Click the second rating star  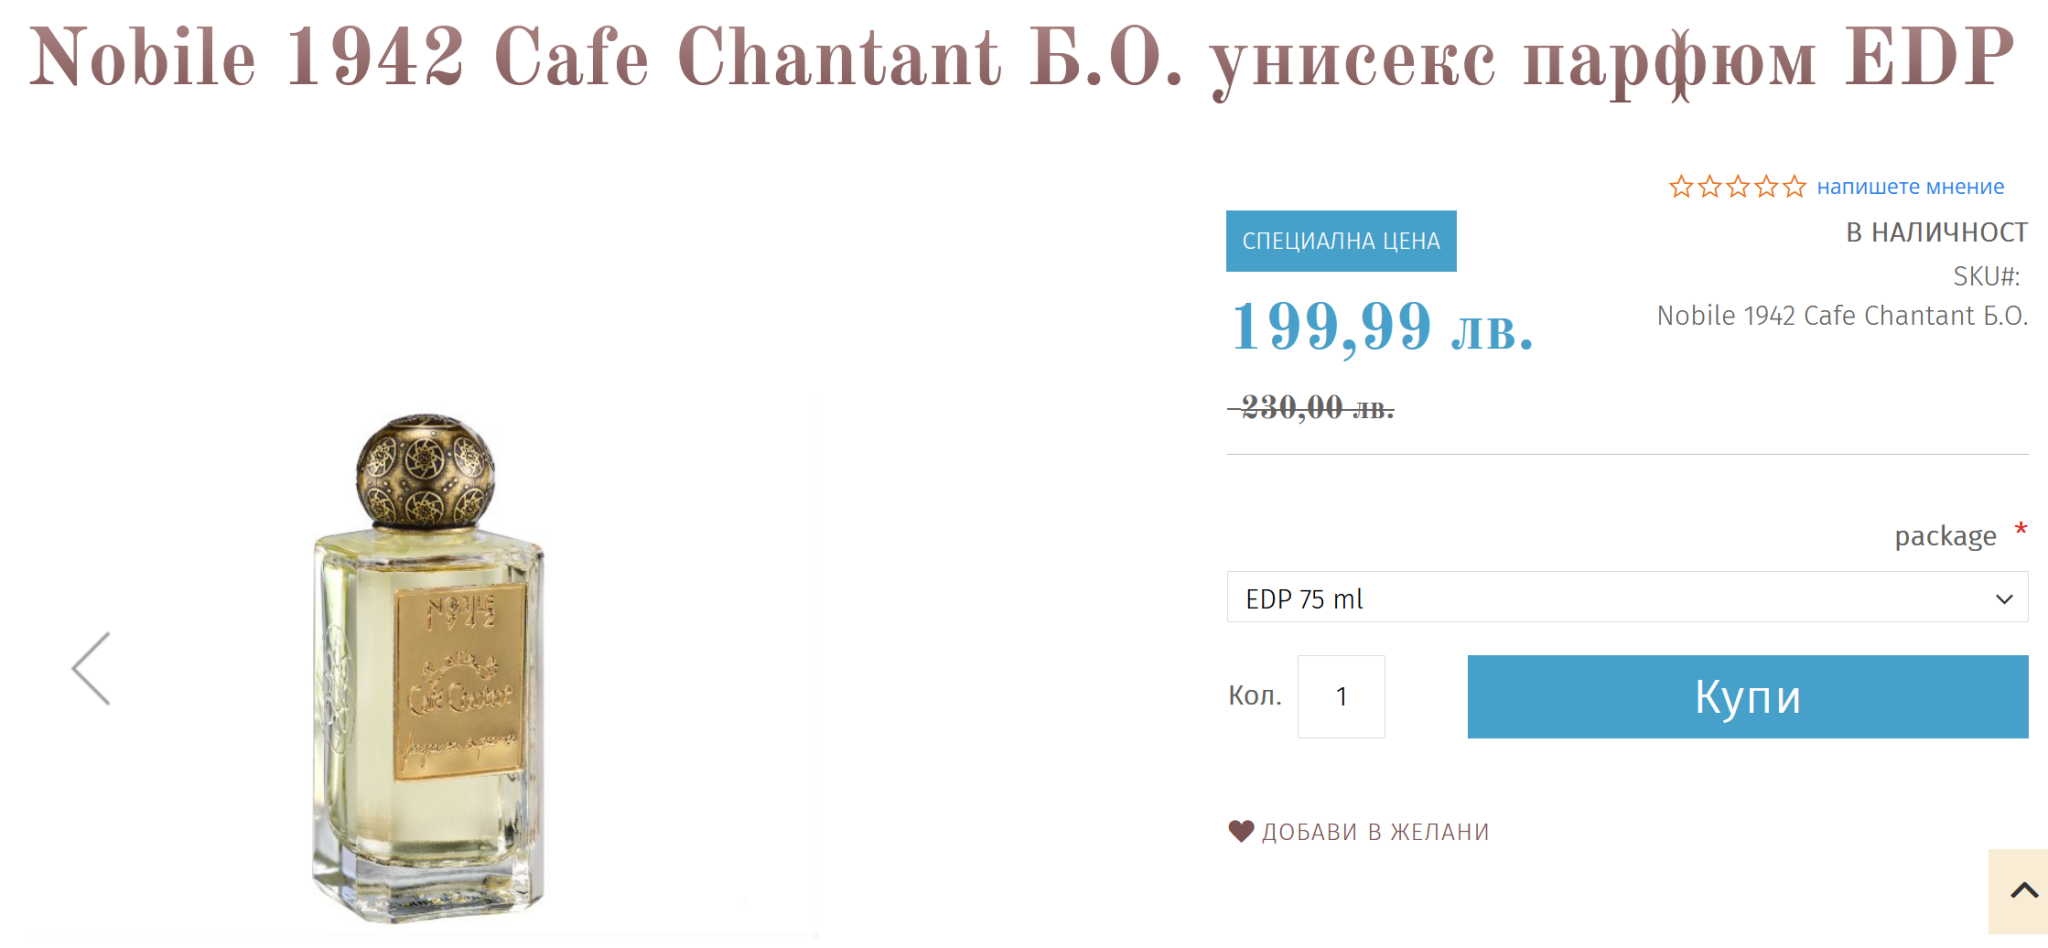click(x=1710, y=187)
